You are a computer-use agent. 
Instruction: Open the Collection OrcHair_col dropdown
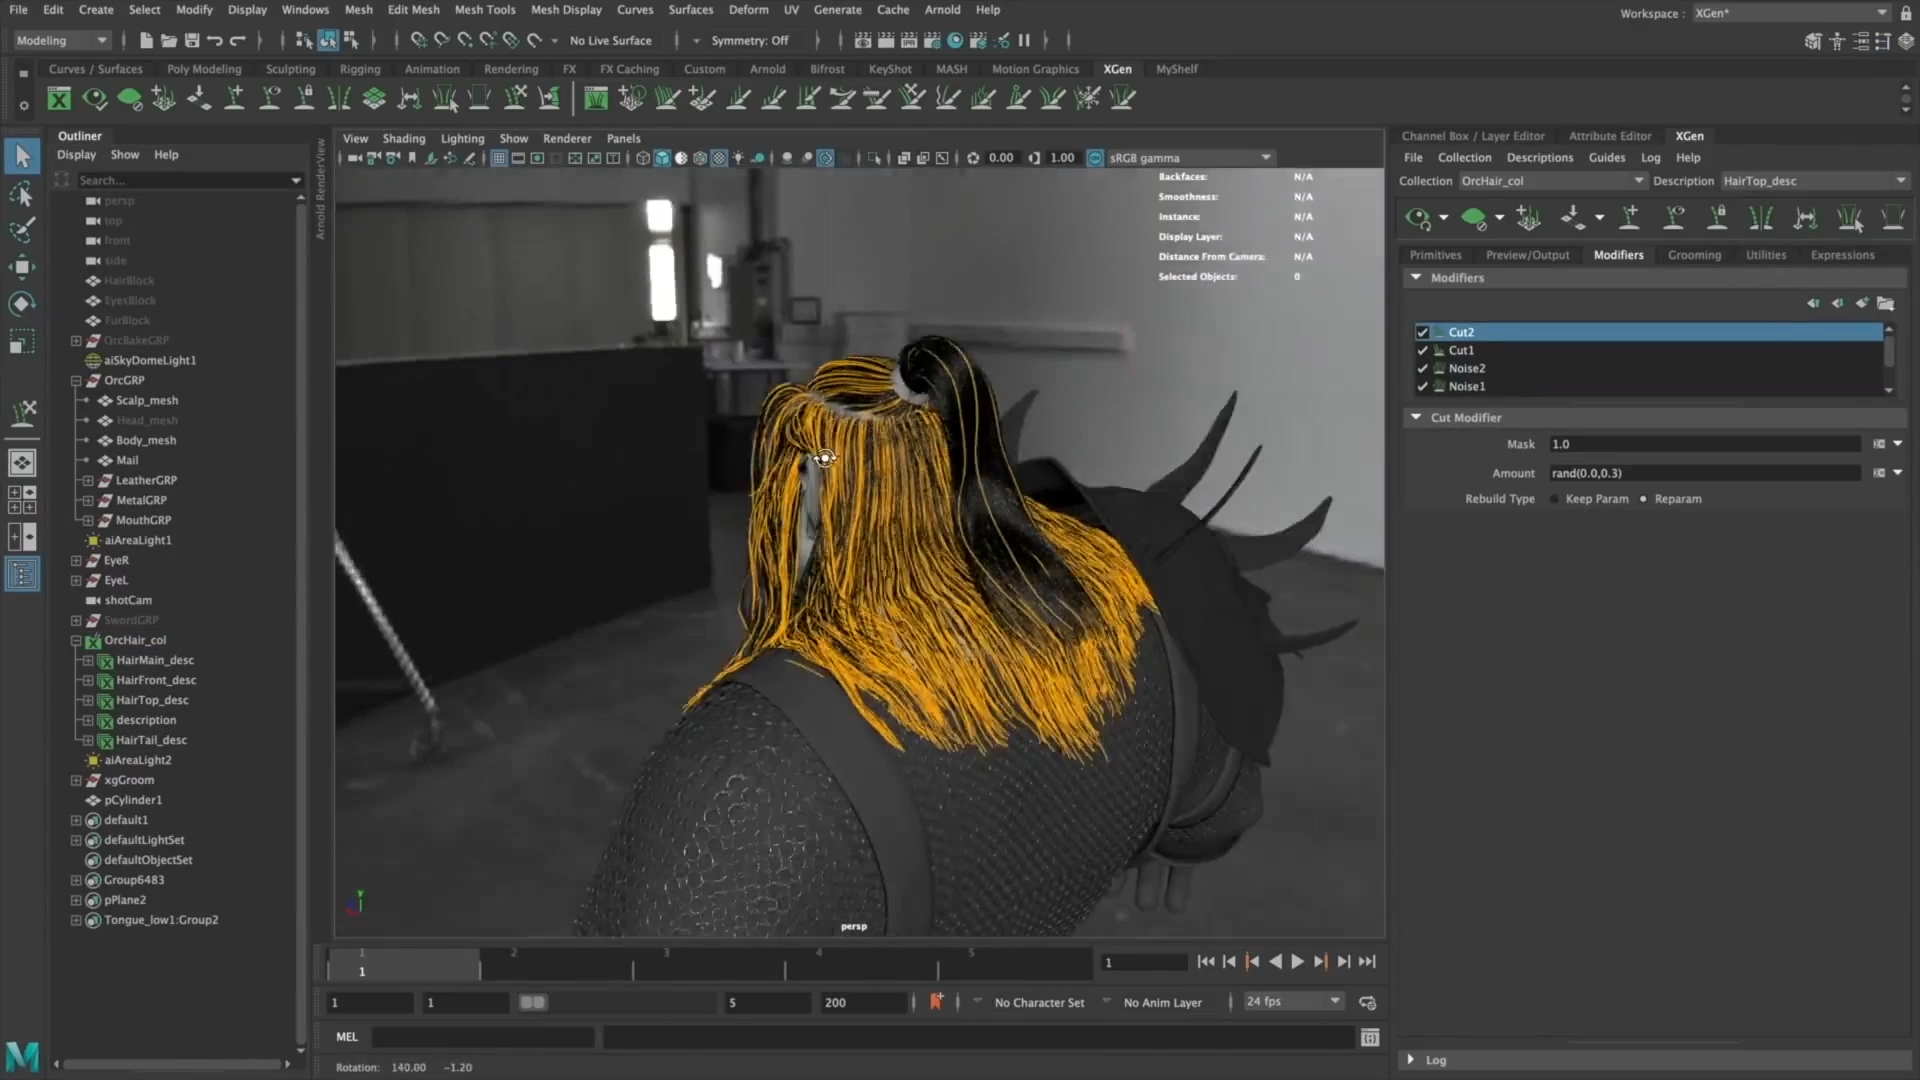coord(1552,181)
